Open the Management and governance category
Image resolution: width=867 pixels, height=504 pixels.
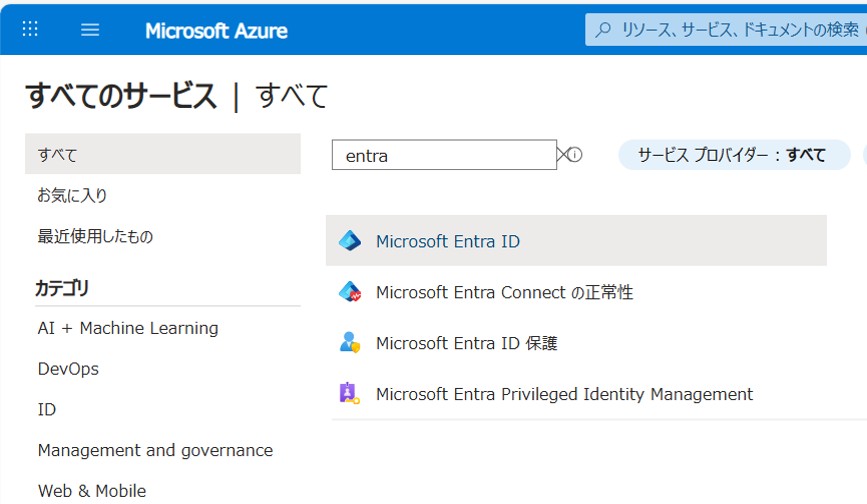pyautogui.click(x=155, y=450)
